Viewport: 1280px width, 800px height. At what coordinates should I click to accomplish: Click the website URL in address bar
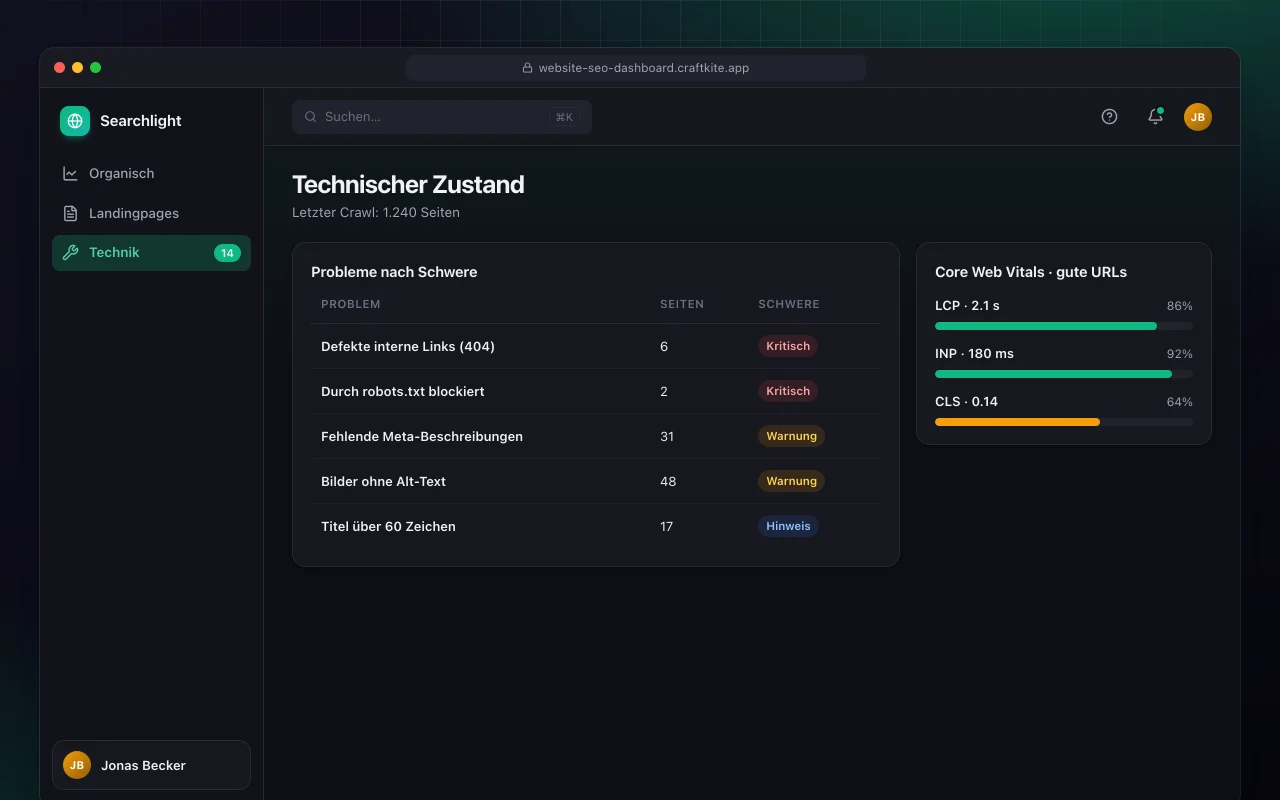point(644,68)
